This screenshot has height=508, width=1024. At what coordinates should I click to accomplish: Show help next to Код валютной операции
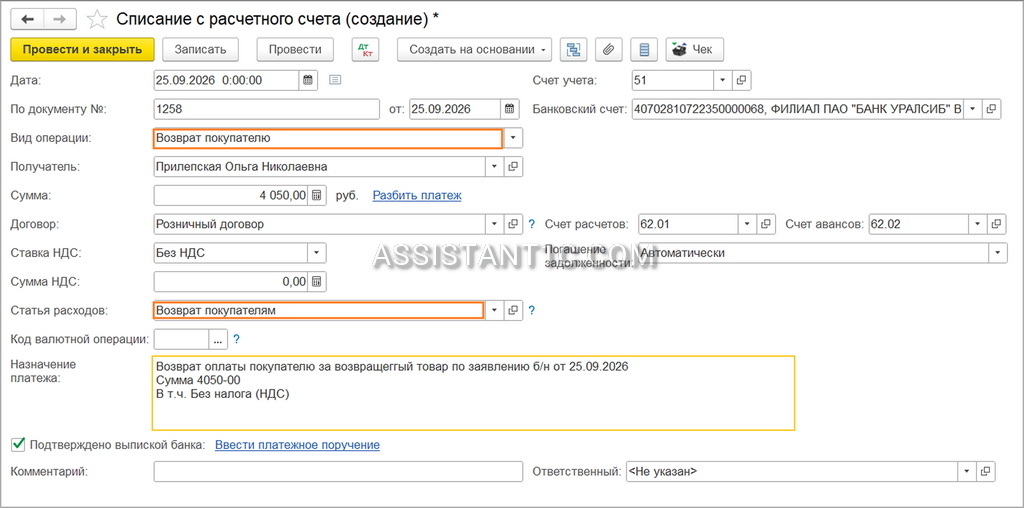[x=236, y=339]
